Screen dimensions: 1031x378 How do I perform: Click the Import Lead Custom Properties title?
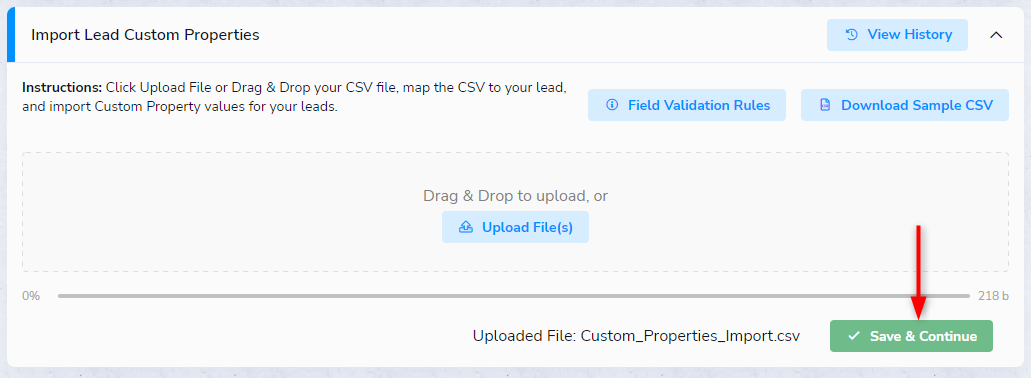[x=145, y=35]
